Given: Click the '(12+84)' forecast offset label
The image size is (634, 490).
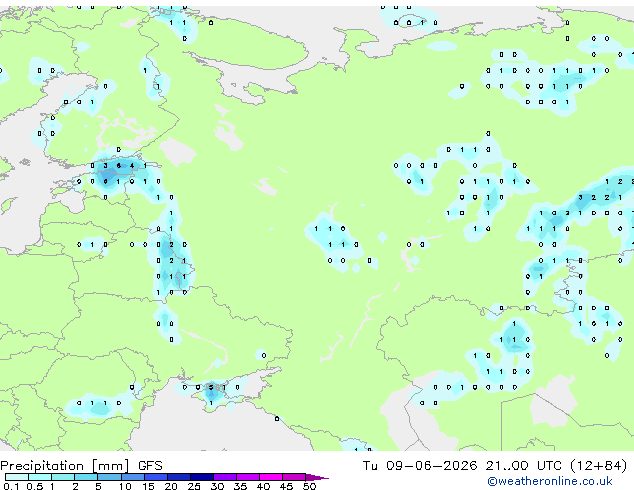Looking at the screenshot, I should (599, 466).
